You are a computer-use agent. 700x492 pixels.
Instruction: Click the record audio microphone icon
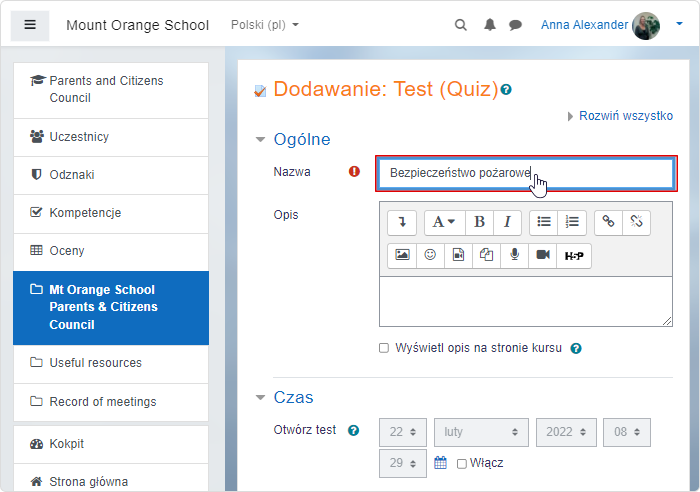(514, 255)
